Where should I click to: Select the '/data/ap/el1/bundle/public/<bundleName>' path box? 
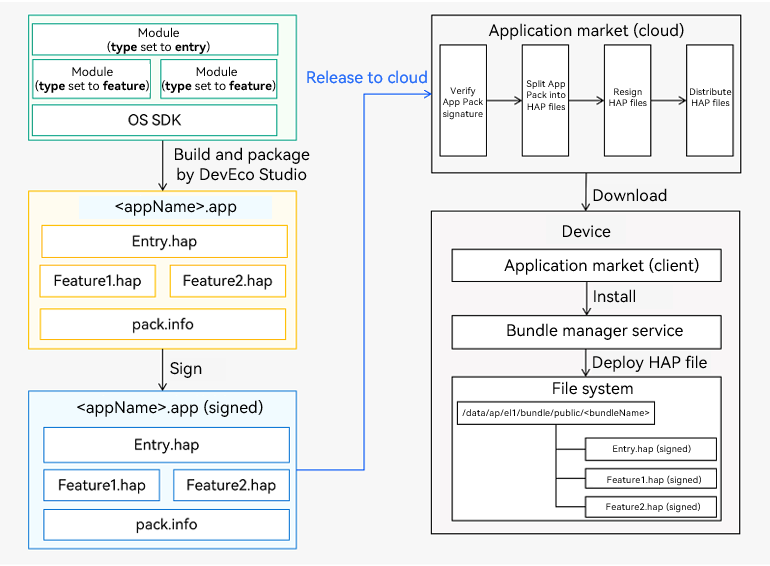[556, 413]
